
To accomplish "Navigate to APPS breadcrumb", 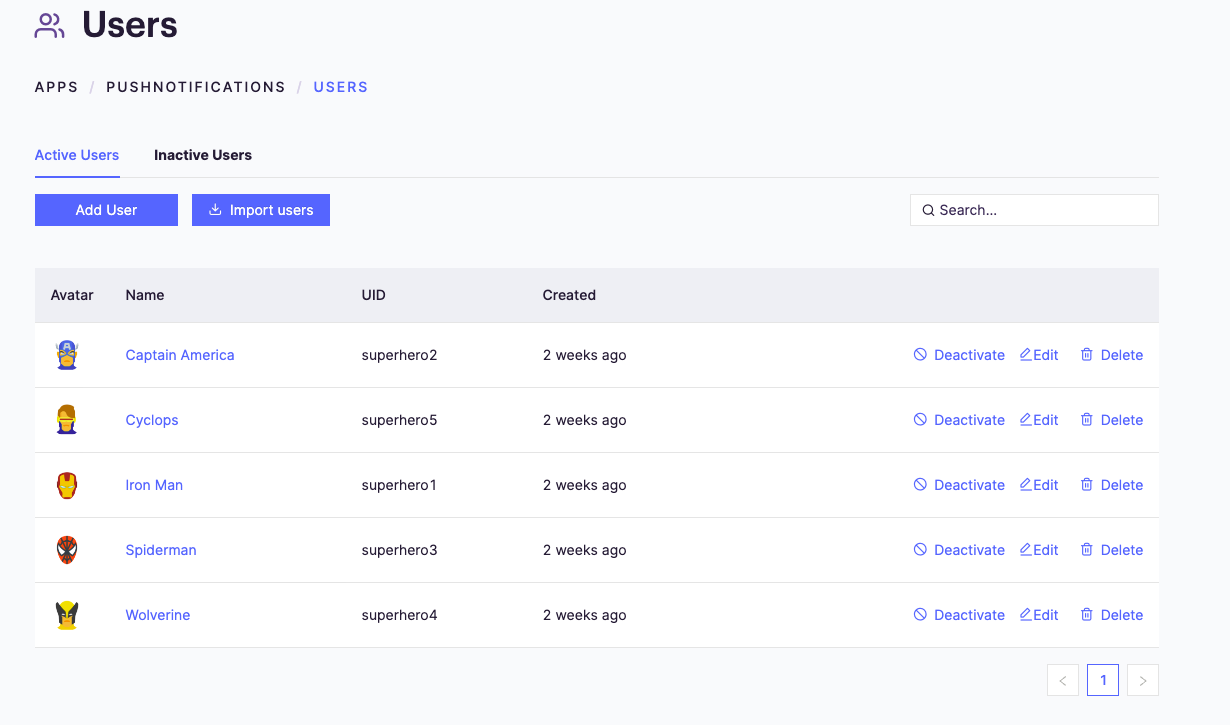I will [56, 87].
